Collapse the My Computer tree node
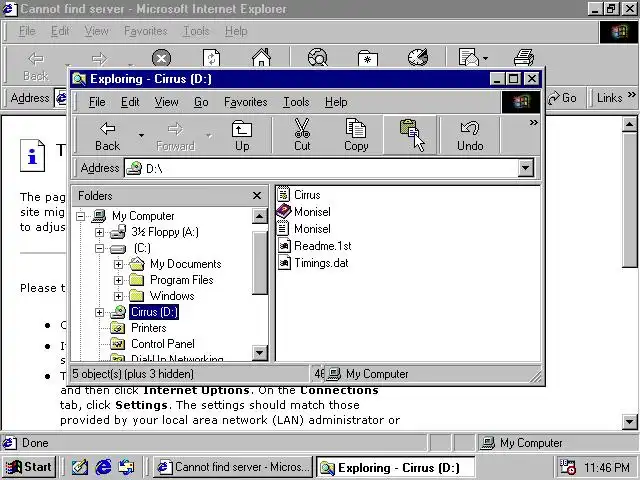 (81, 216)
